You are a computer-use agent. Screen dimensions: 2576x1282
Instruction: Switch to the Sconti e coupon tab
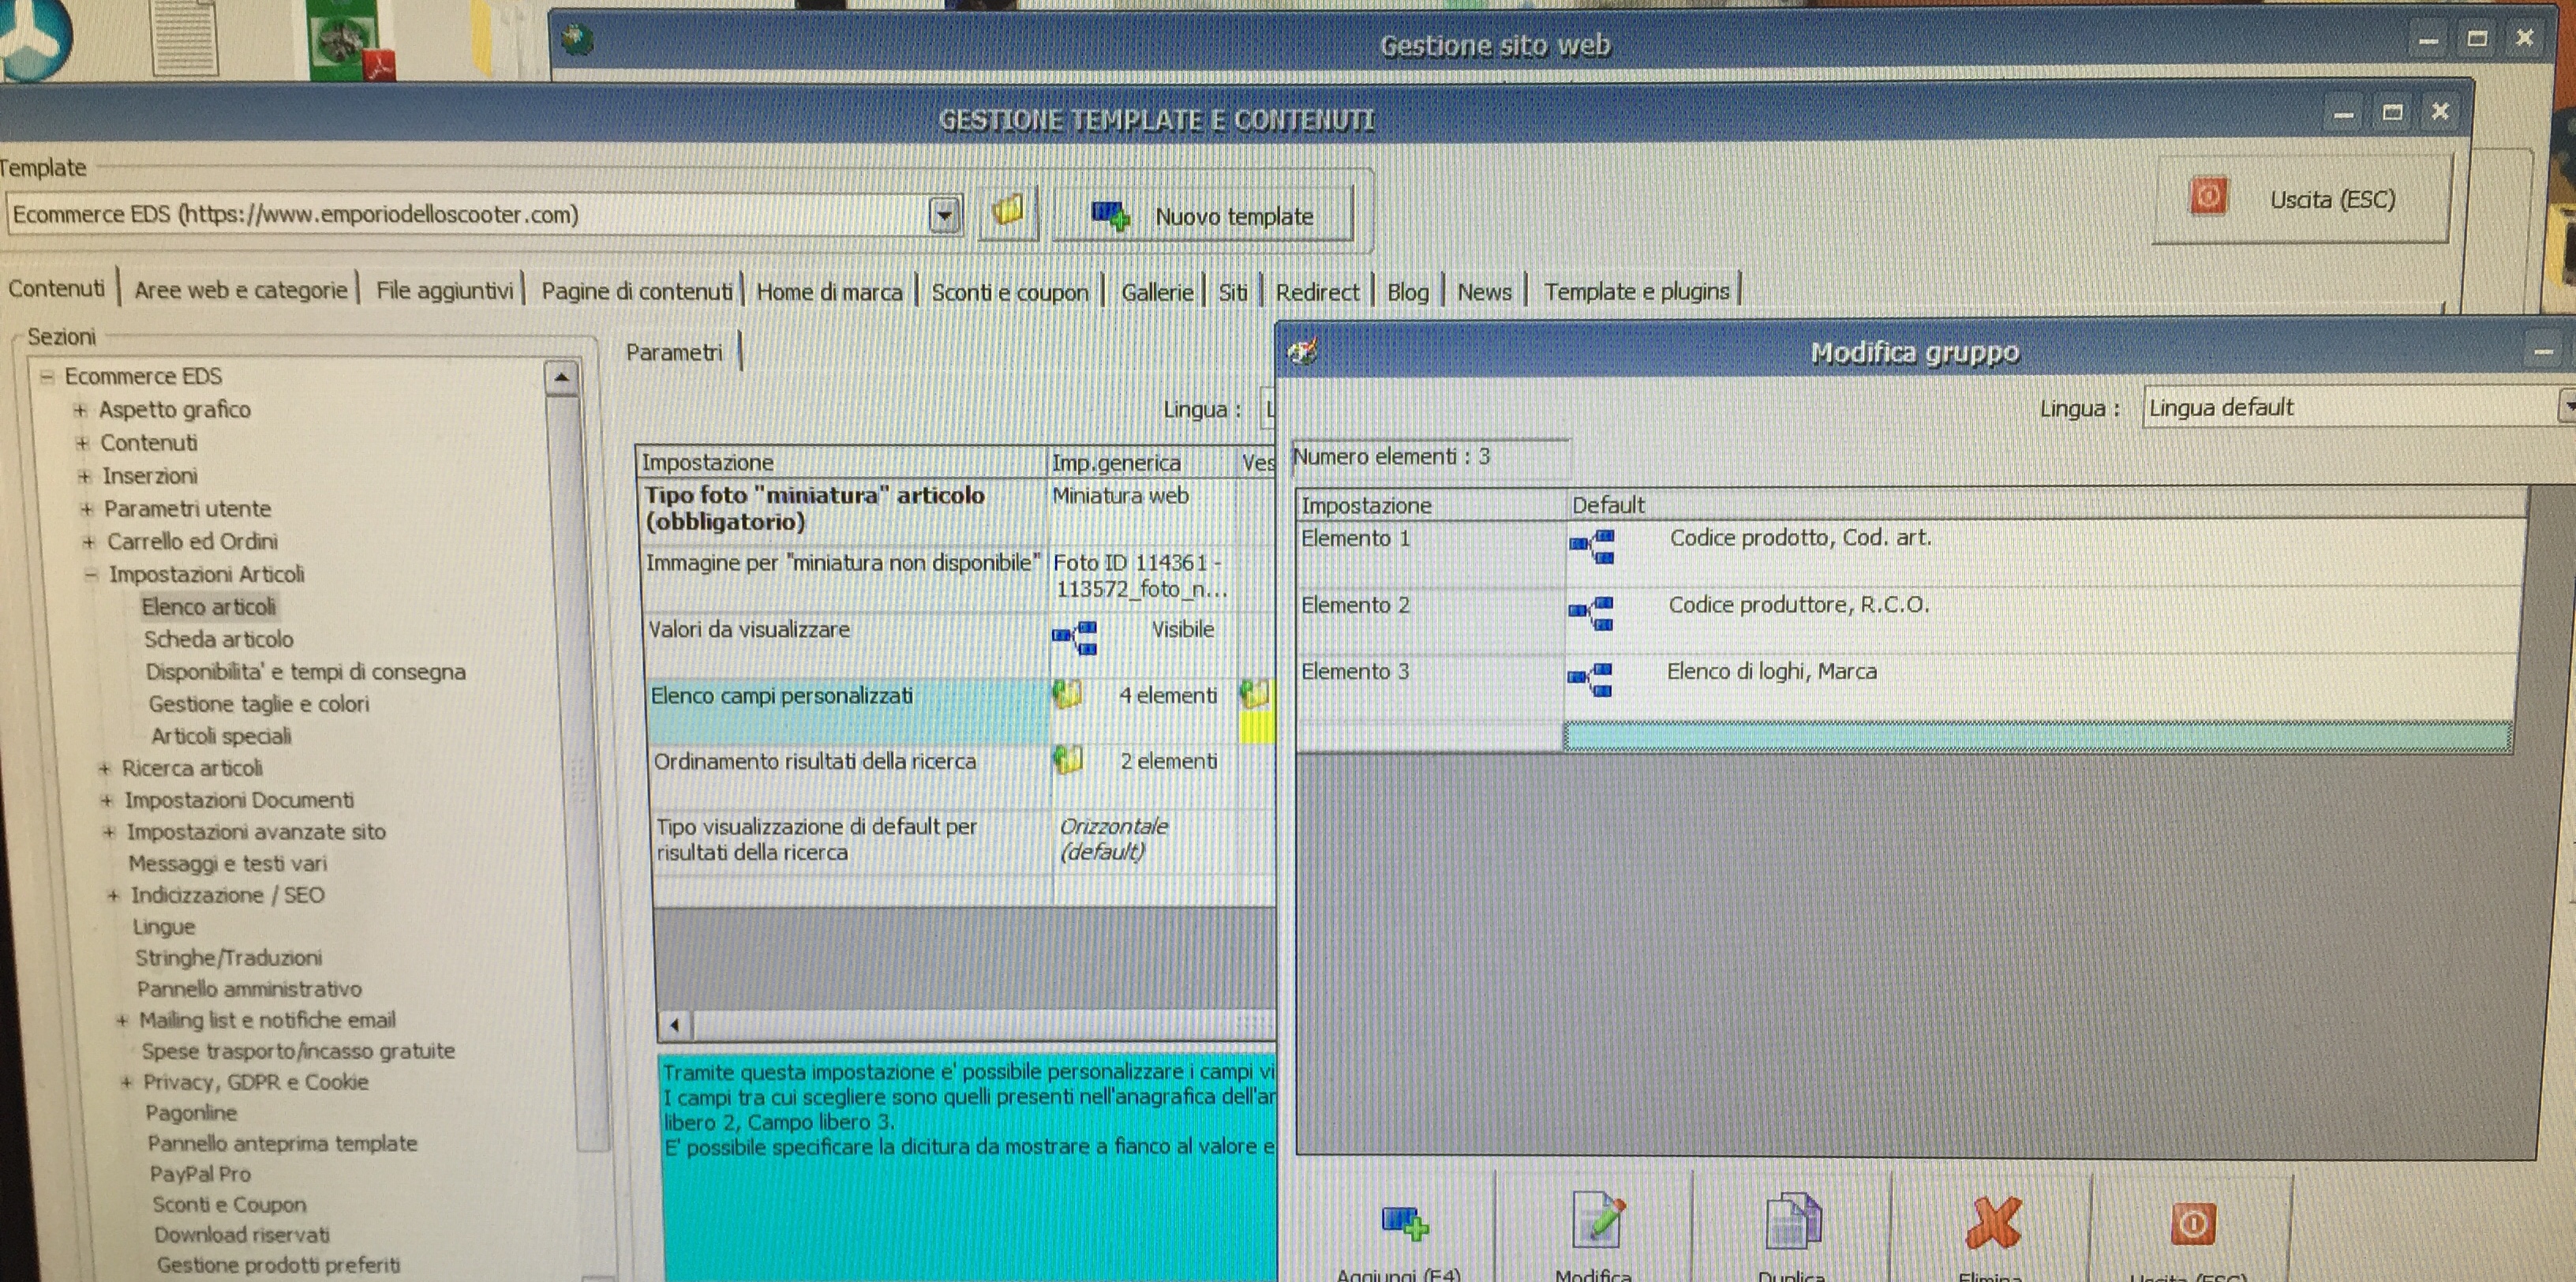(1009, 292)
